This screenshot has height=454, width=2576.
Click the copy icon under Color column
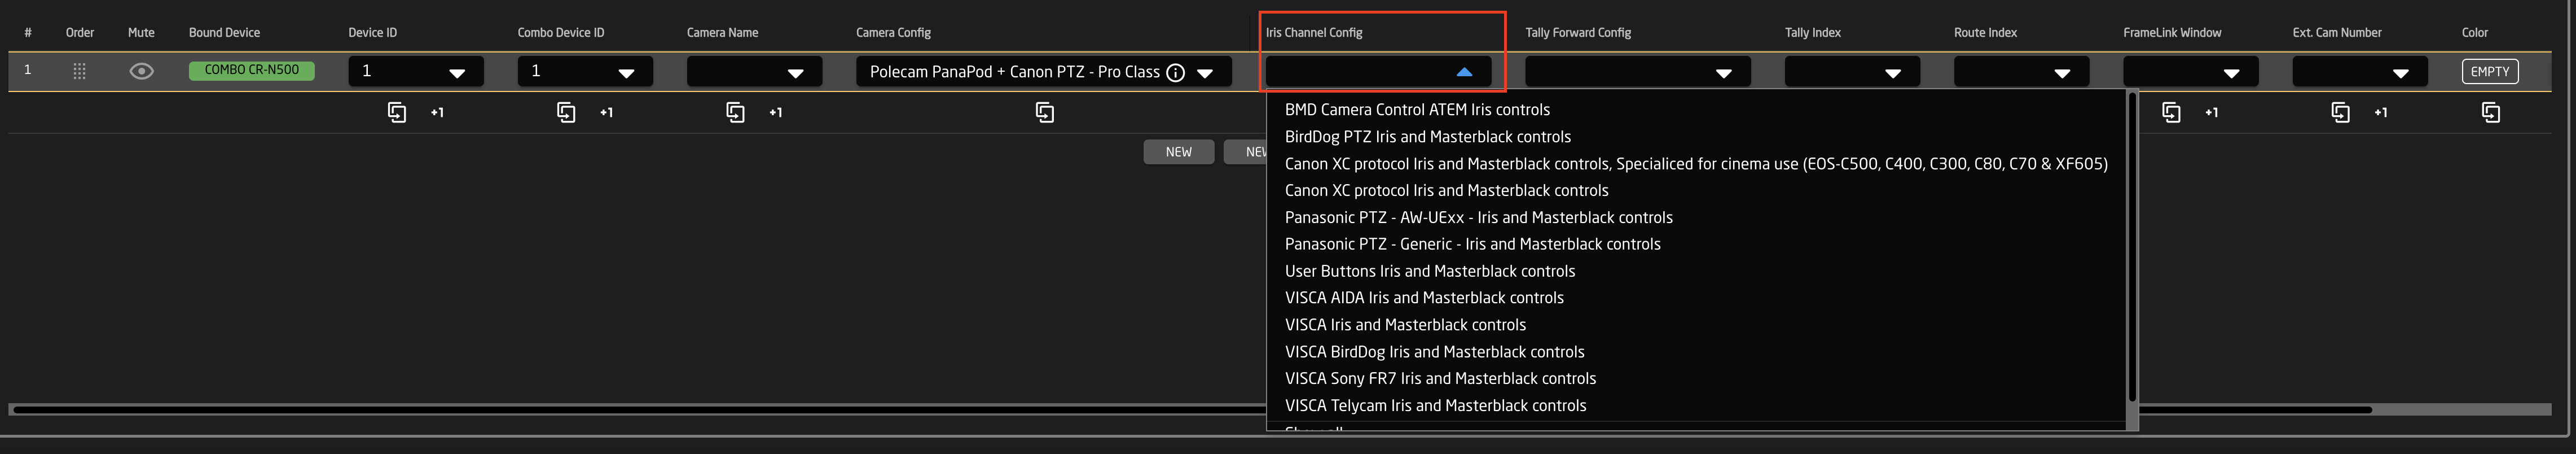tap(2490, 112)
